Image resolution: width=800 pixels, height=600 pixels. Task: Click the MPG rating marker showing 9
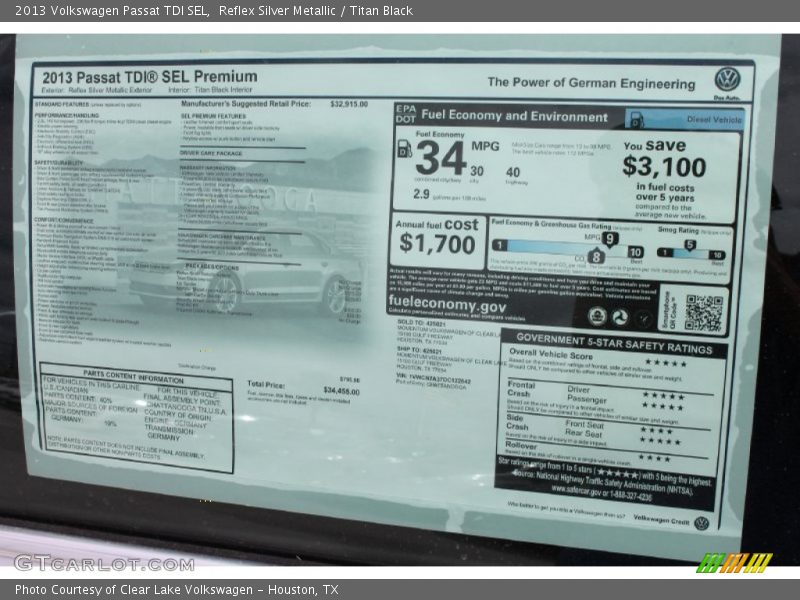tap(610, 239)
